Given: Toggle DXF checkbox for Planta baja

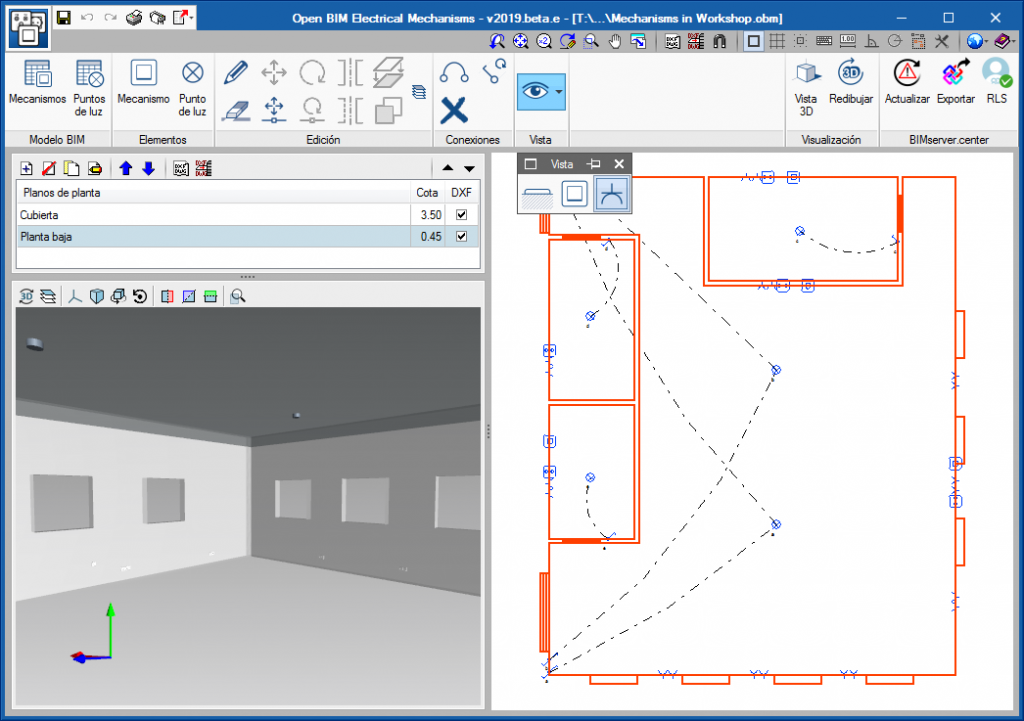Looking at the screenshot, I should [461, 237].
